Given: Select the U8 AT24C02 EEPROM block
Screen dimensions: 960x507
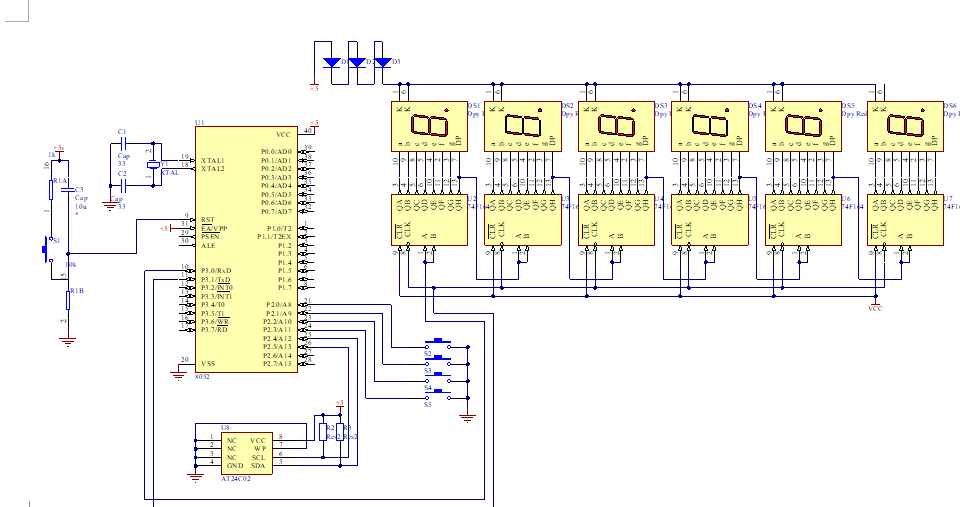Looking at the screenshot, I should 247,453.
